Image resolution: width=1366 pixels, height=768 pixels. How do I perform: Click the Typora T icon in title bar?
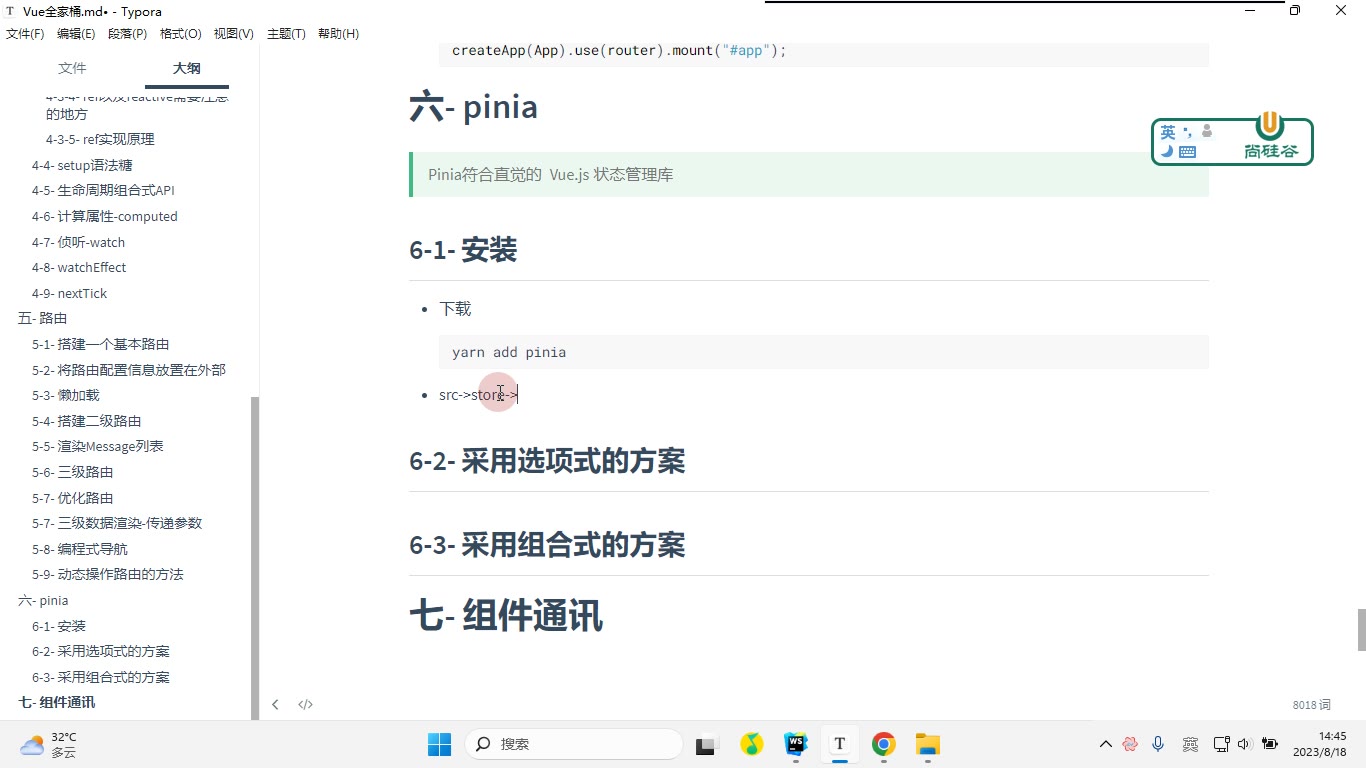tap(10, 11)
